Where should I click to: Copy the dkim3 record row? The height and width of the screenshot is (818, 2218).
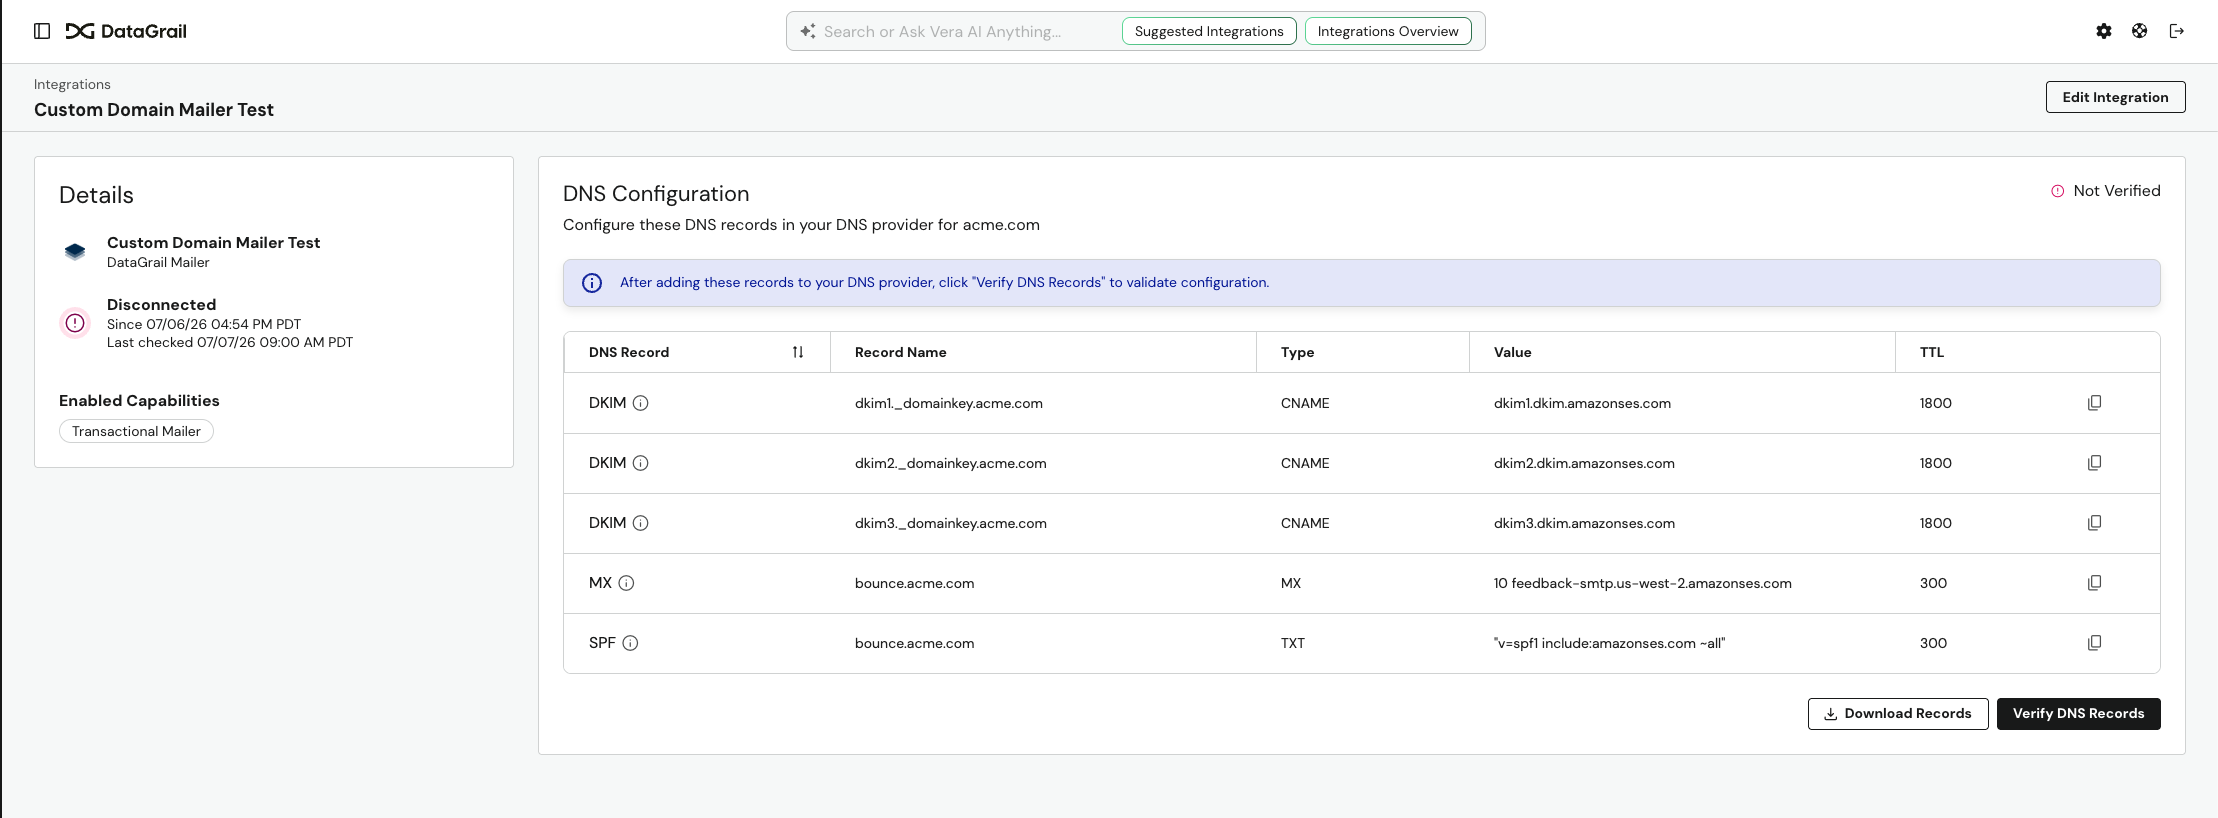click(2095, 523)
